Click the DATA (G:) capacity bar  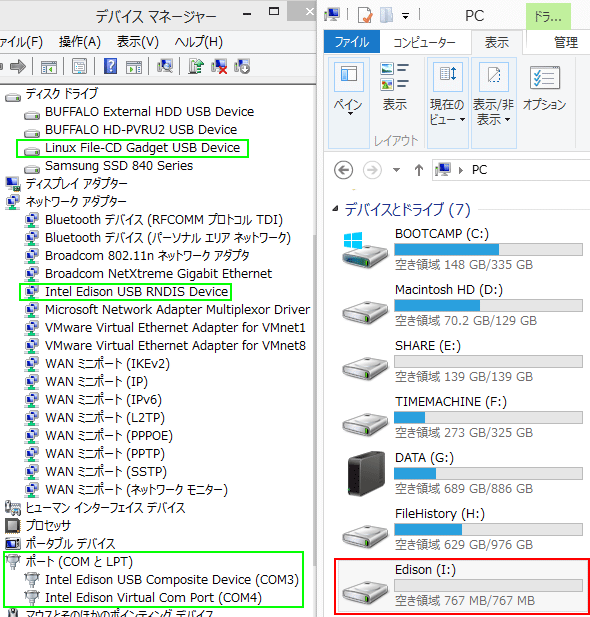488,473
